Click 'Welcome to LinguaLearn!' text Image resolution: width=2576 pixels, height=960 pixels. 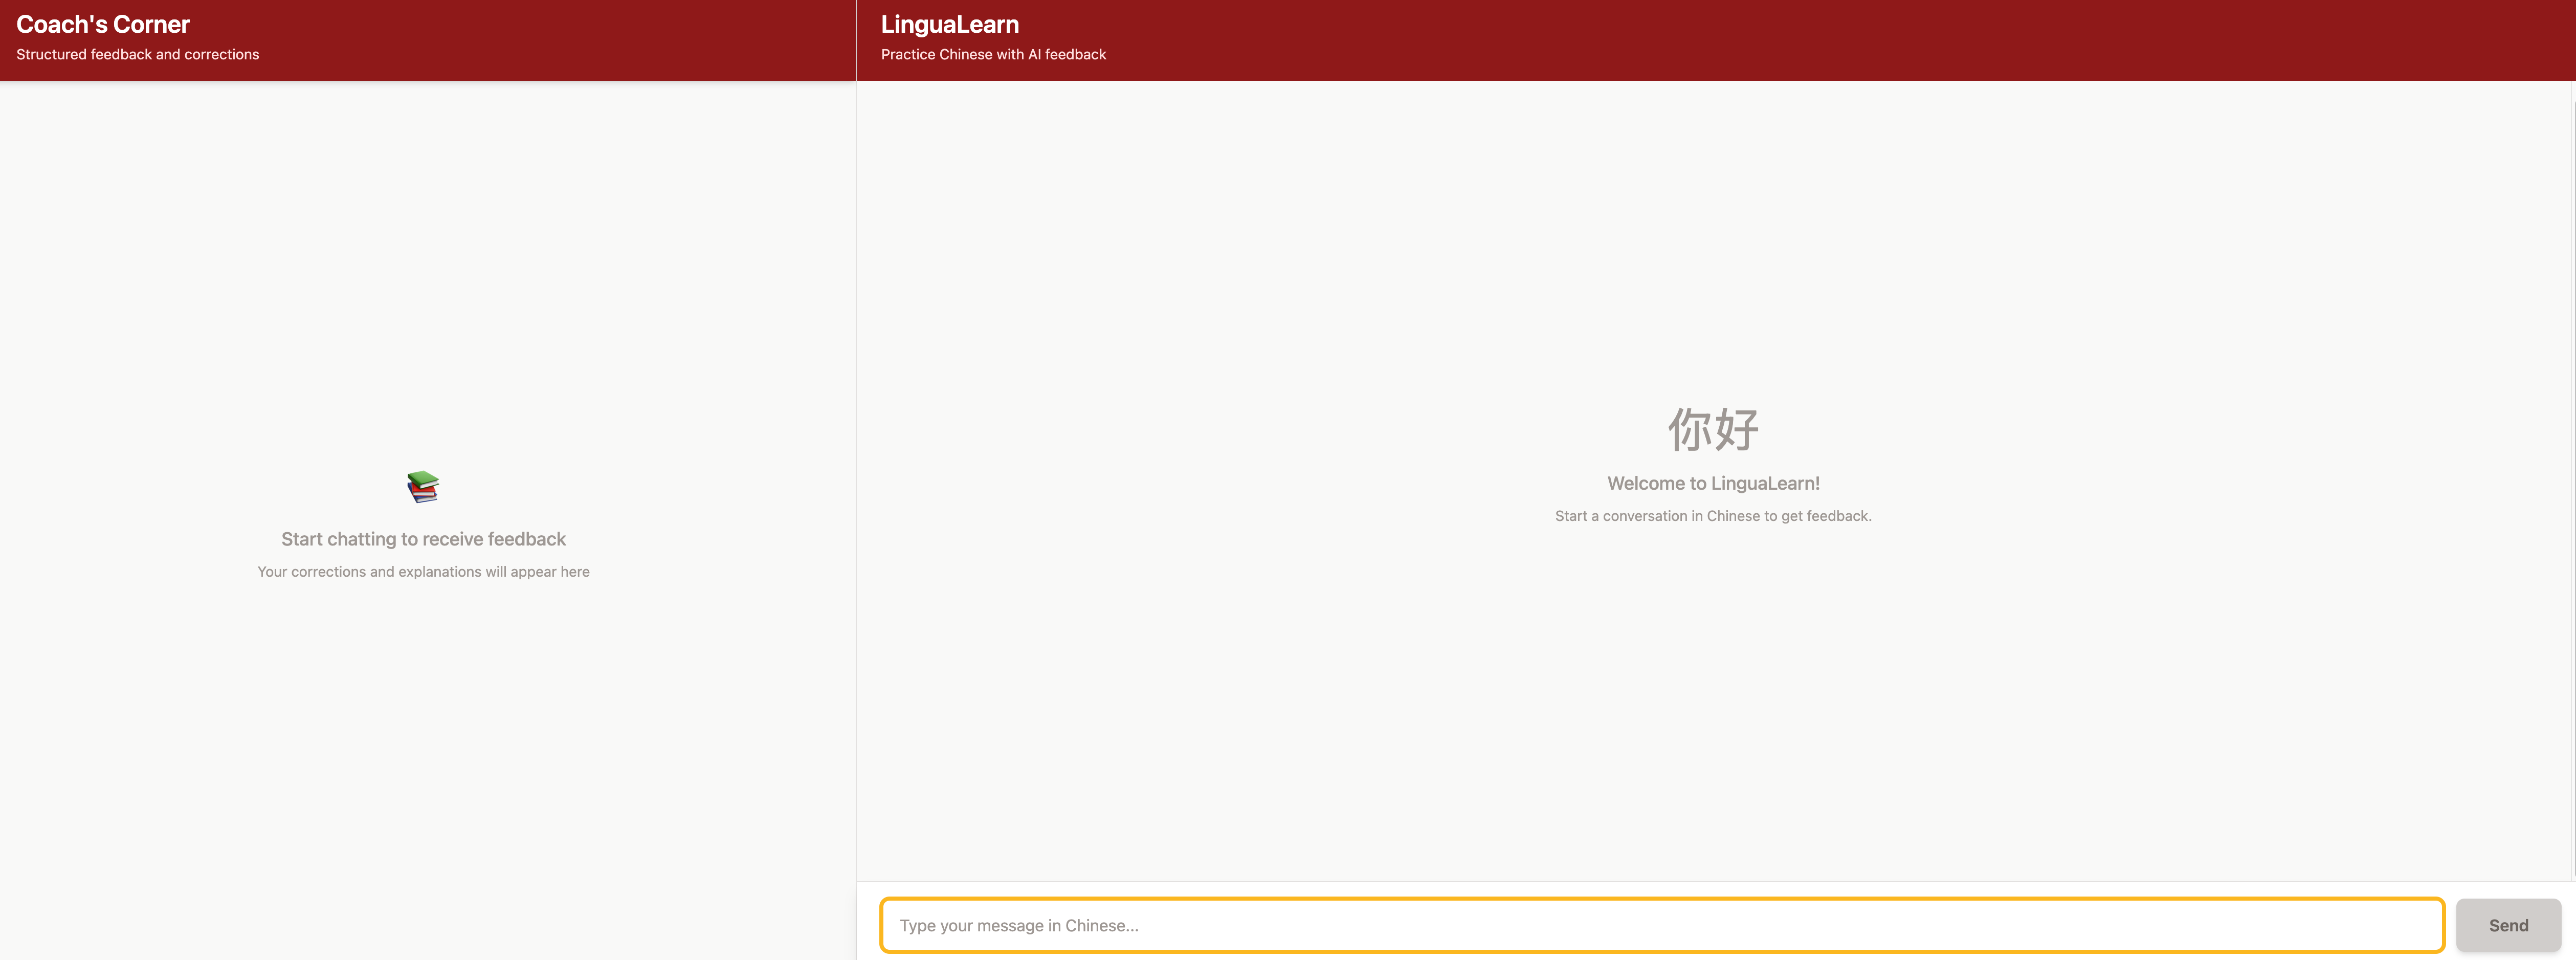(1713, 483)
